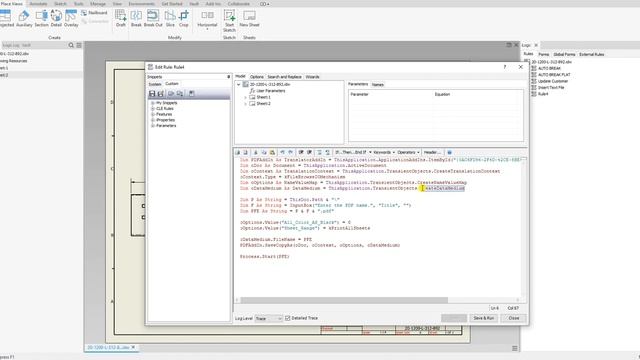Expand iProperties snippets node
Screen dimensions: 640x360
point(153,120)
